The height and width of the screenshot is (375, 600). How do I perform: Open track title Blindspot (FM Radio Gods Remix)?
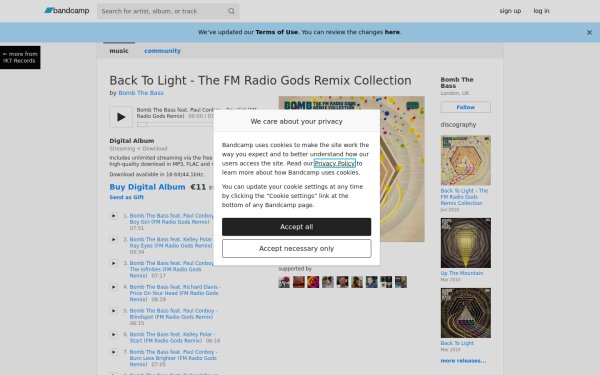click(x=173, y=314)
